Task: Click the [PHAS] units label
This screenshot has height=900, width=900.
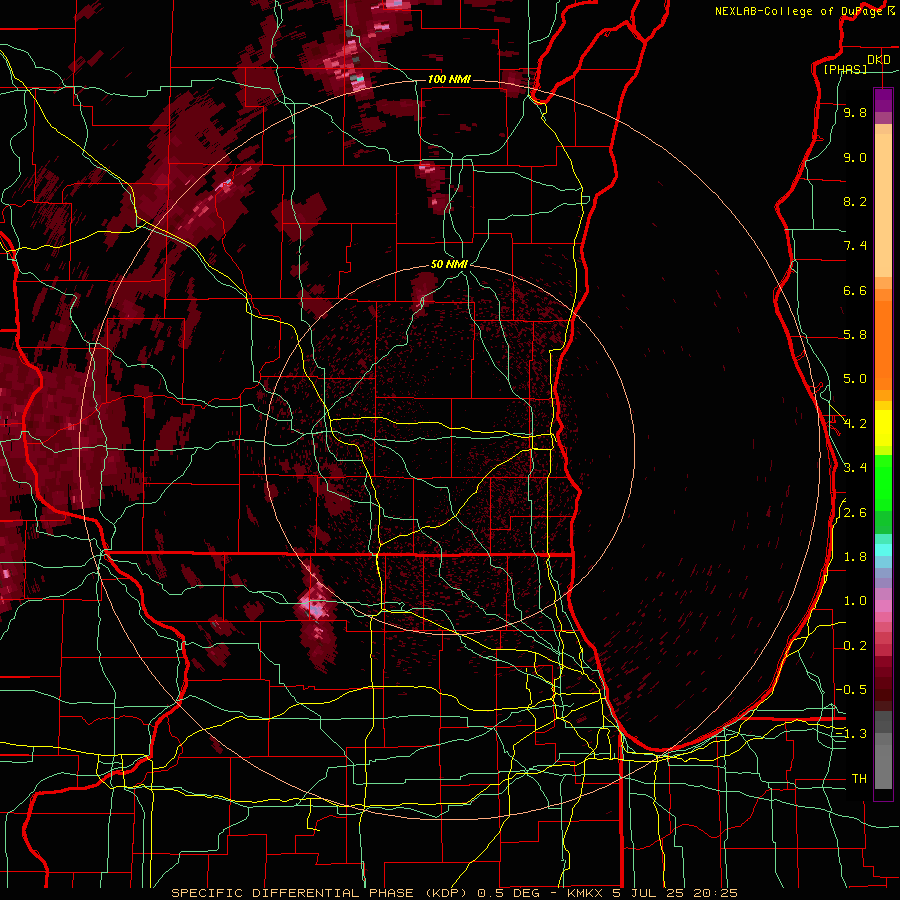Action: (845, 70)
